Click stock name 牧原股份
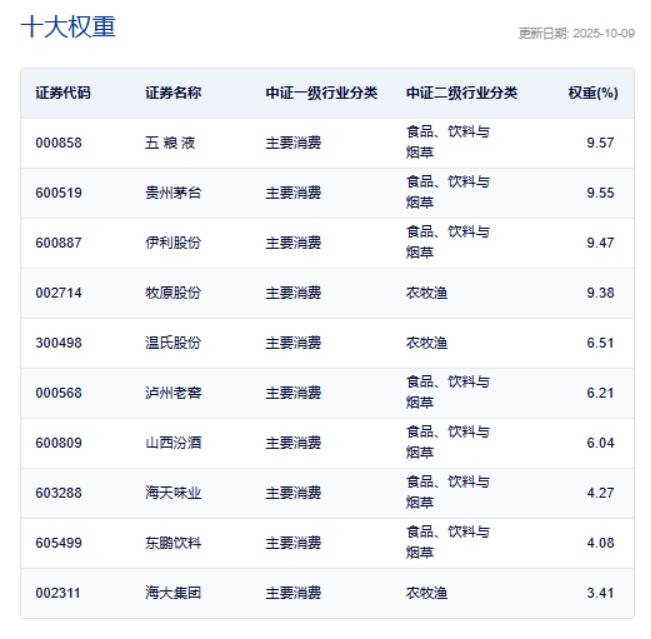 tap(173, 293)
